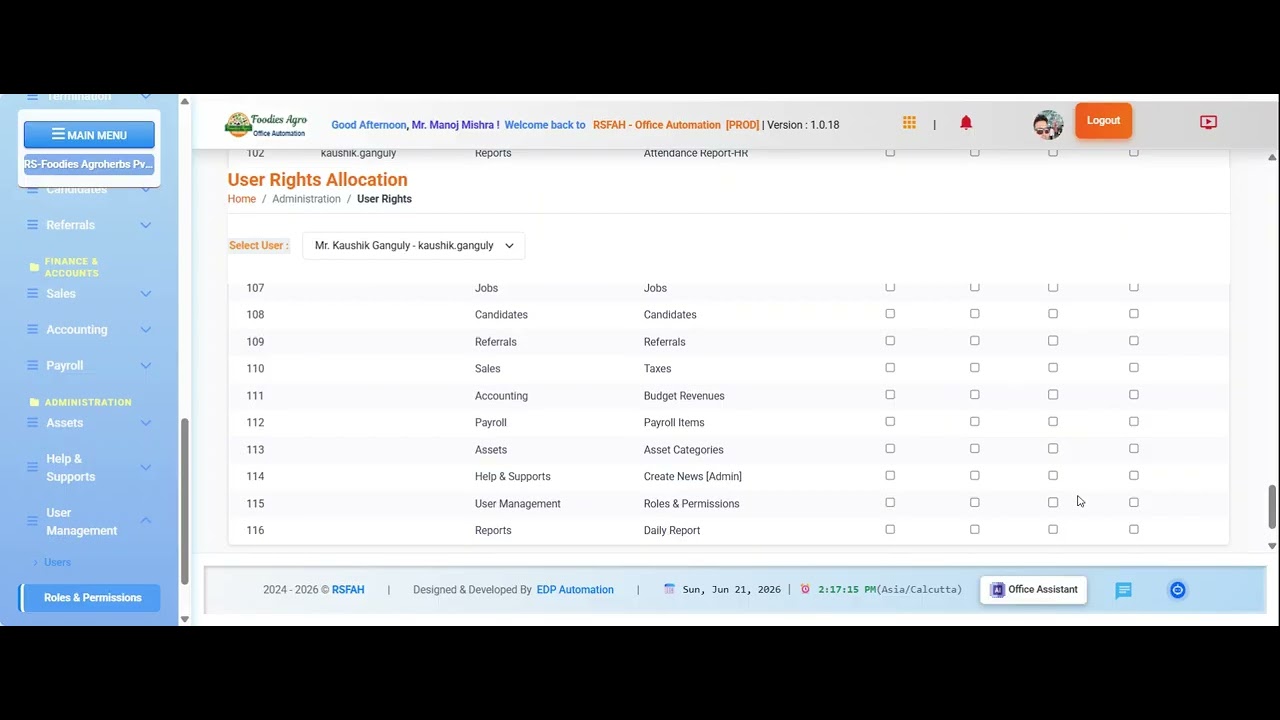Open the Office Assistant button
This screenshot has width=1280, height=720.
click(x=1034, y=590)
